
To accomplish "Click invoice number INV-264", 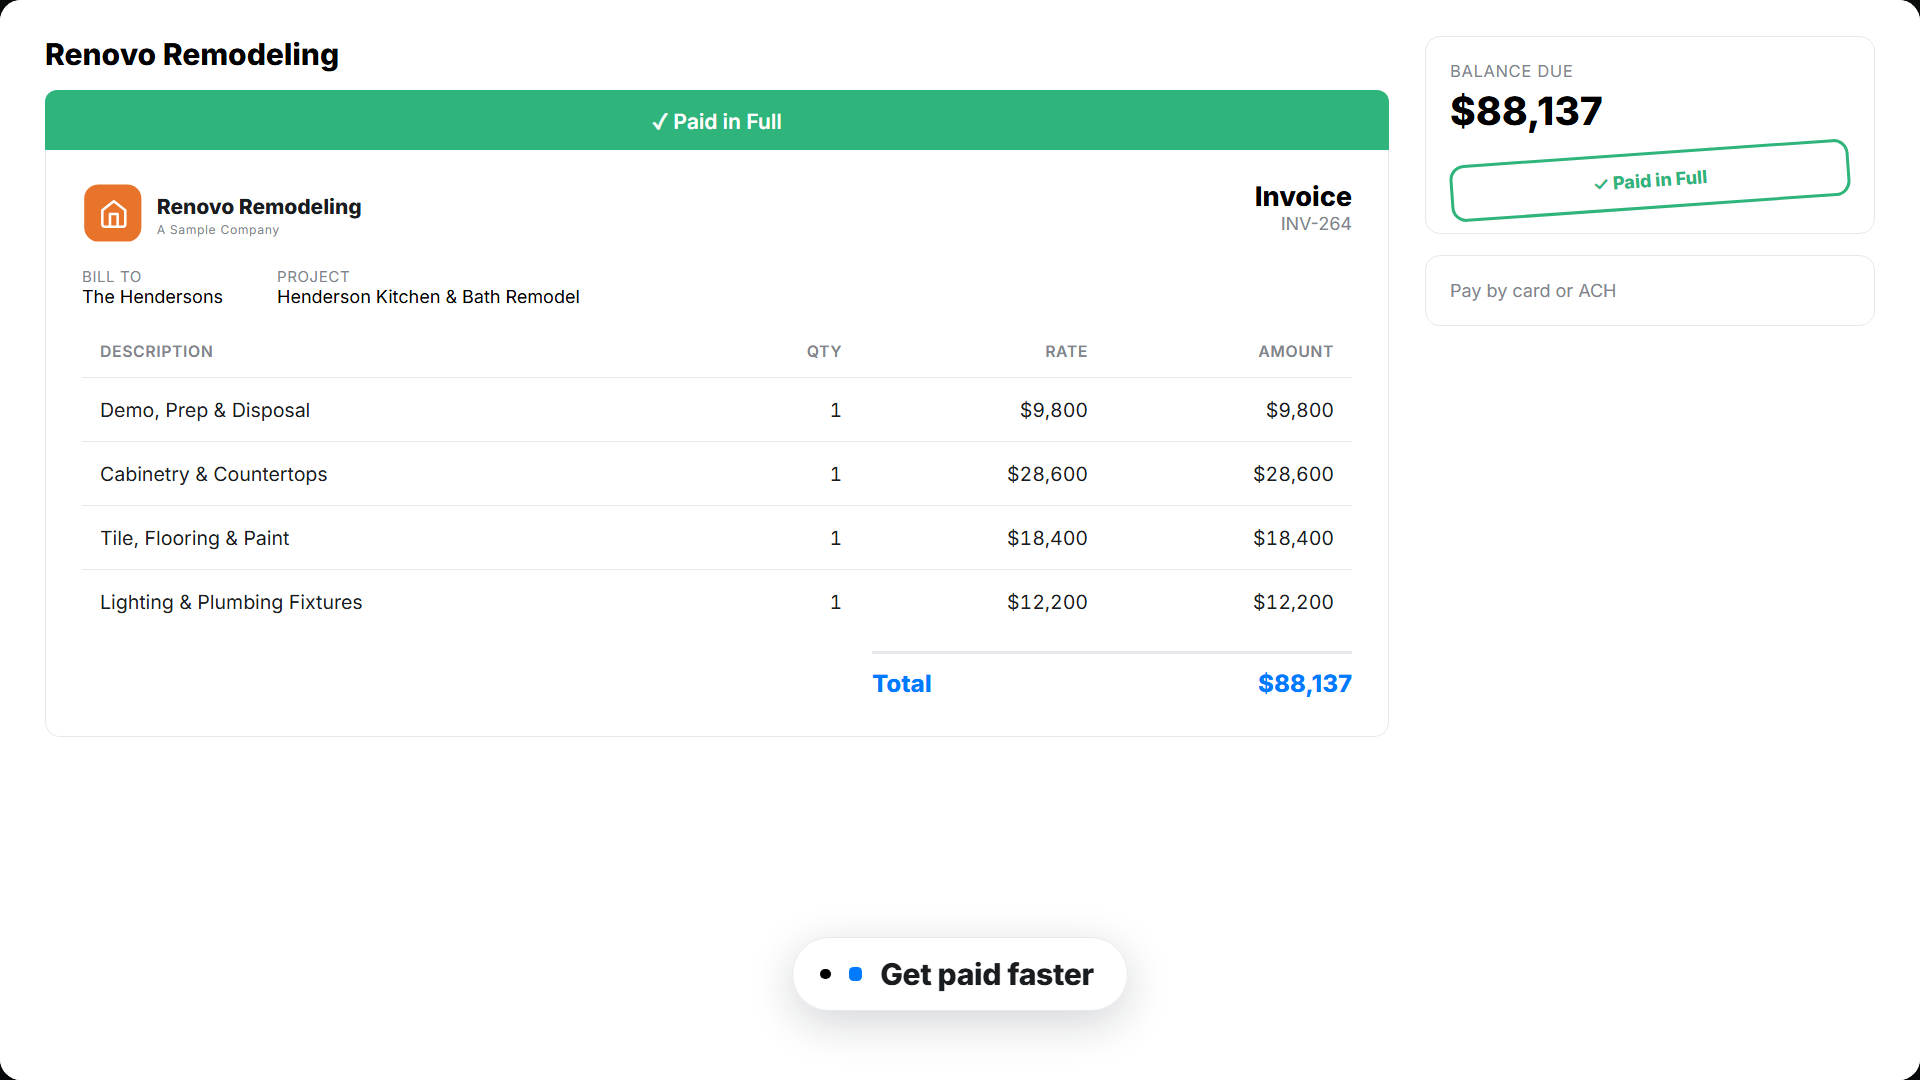I will tap(1316, 224).
